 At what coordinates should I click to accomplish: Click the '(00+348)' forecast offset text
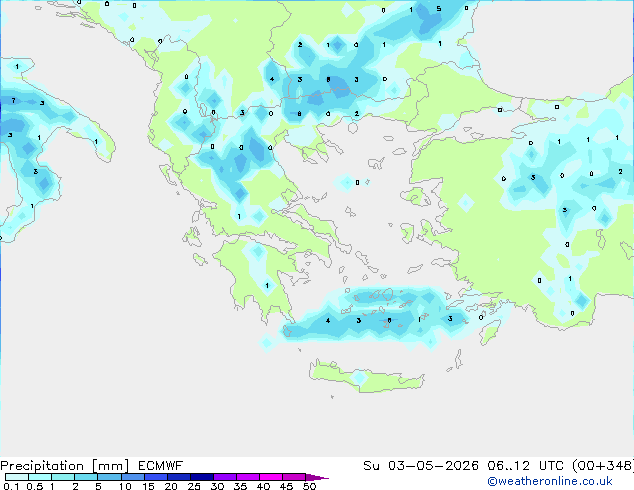(x=603, y=466)
